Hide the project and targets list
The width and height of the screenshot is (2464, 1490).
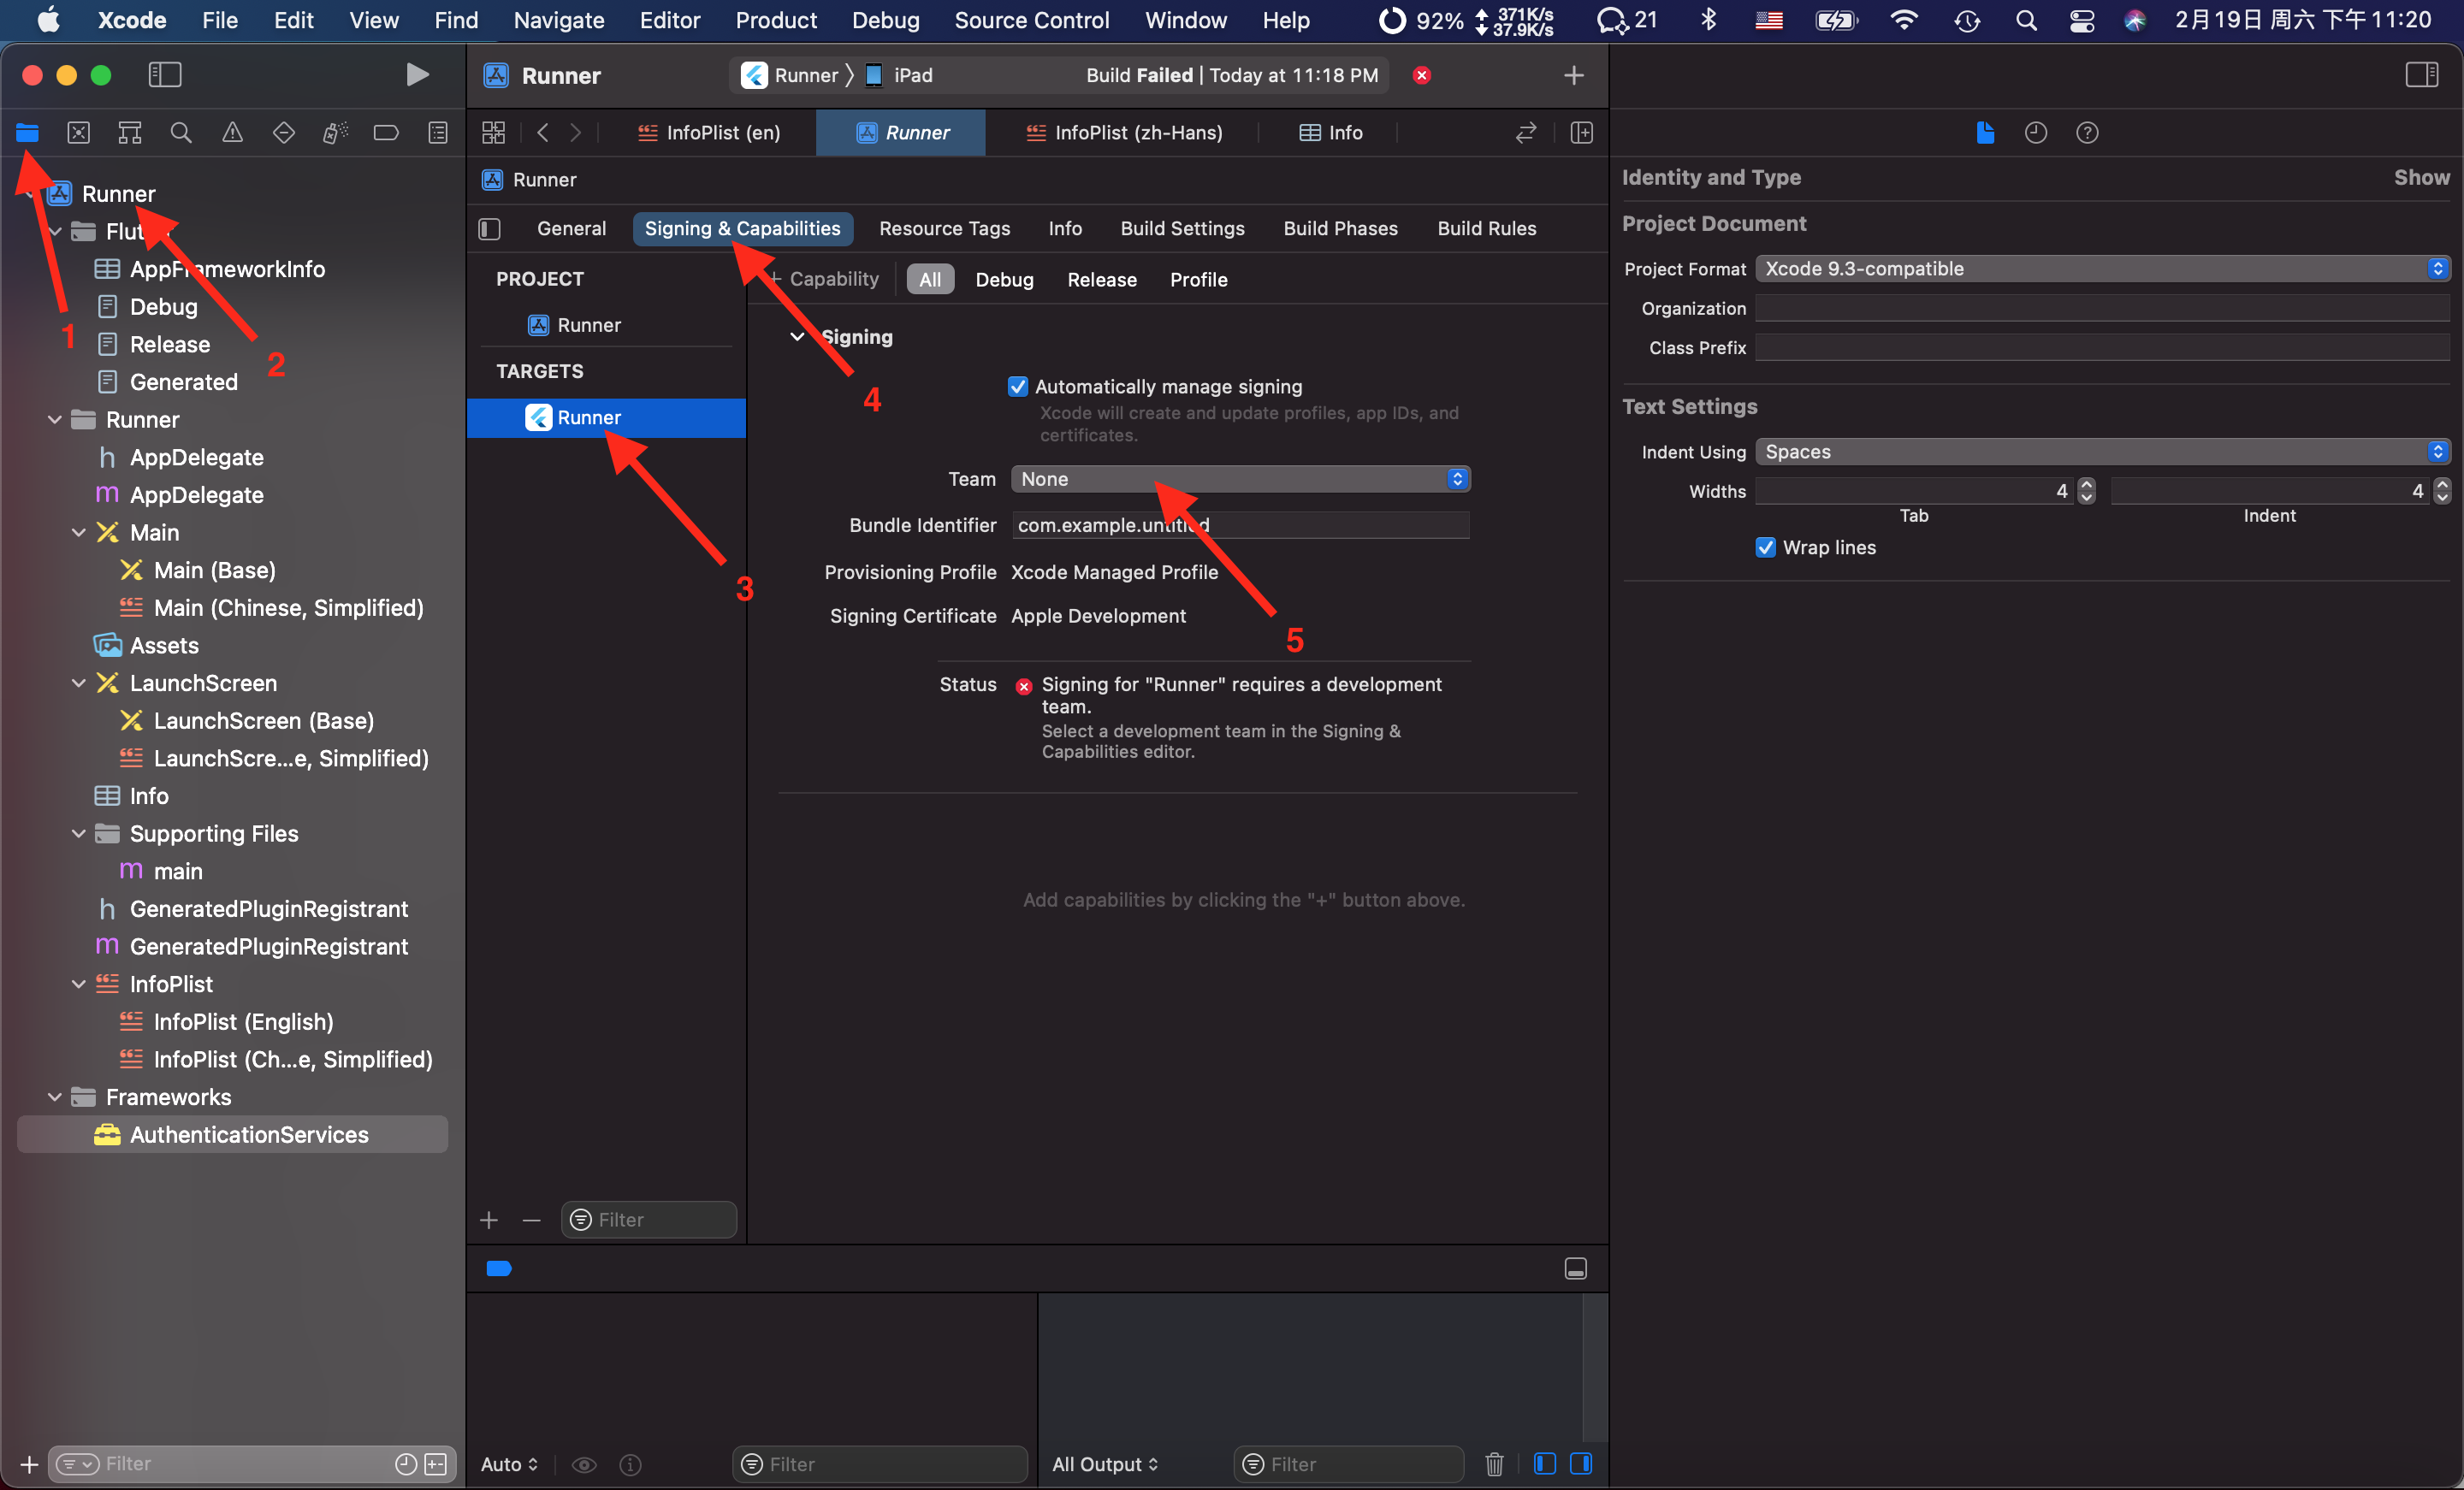[489, 229]
